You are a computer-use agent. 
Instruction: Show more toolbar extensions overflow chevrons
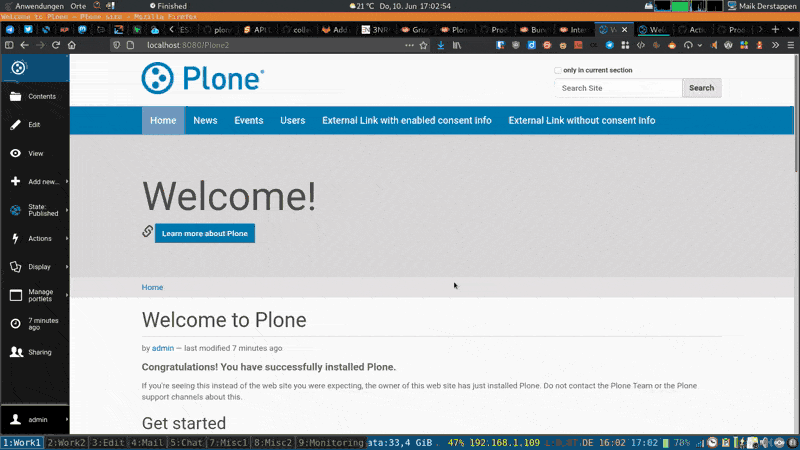(776, 45)
